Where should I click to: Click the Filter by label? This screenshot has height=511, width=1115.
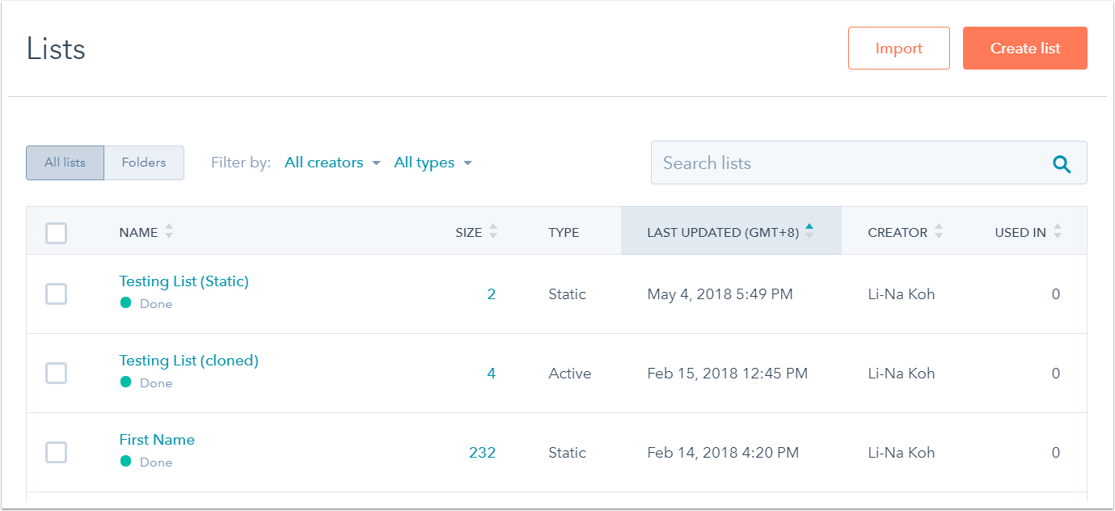(241, 163)
